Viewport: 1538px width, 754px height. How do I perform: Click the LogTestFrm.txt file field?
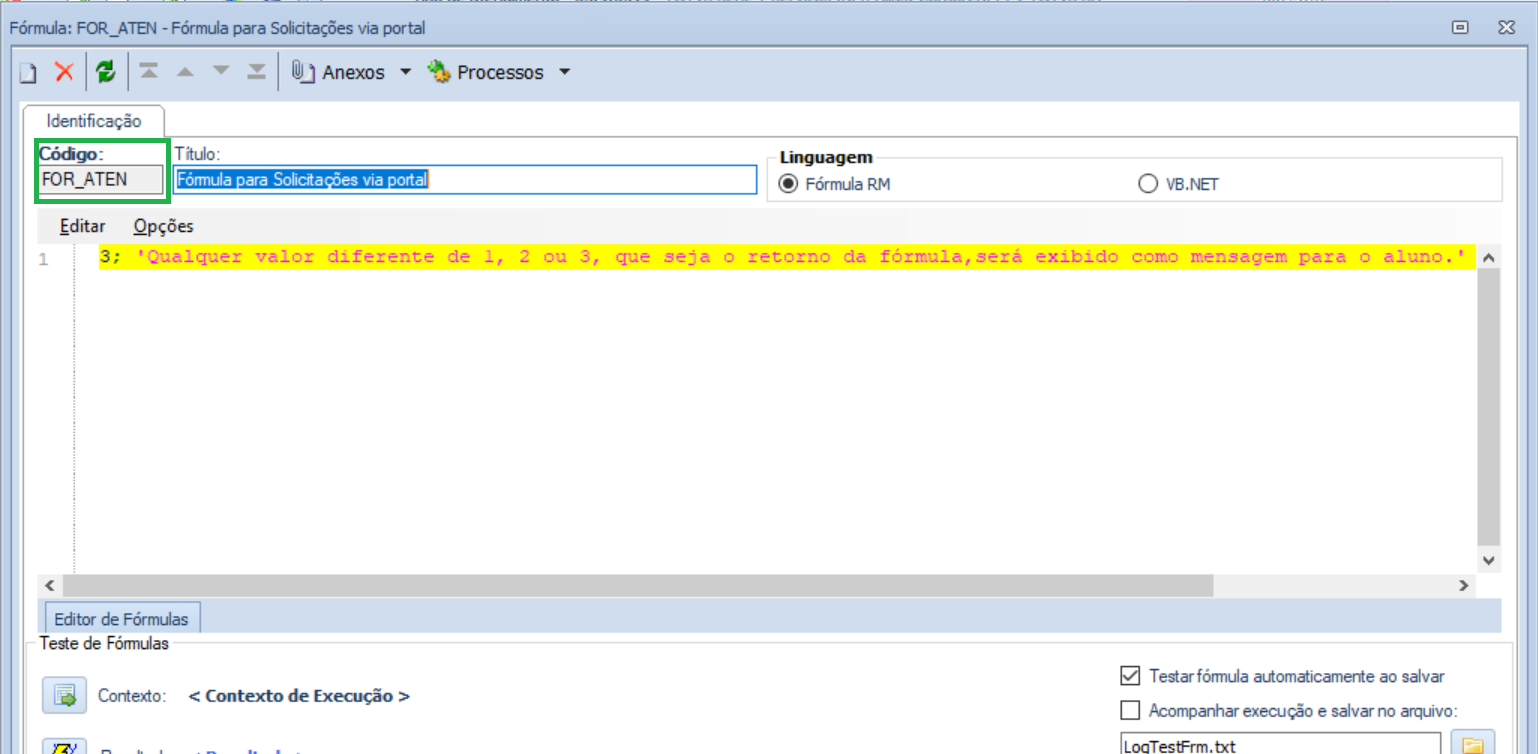(x=1281, y=744)
